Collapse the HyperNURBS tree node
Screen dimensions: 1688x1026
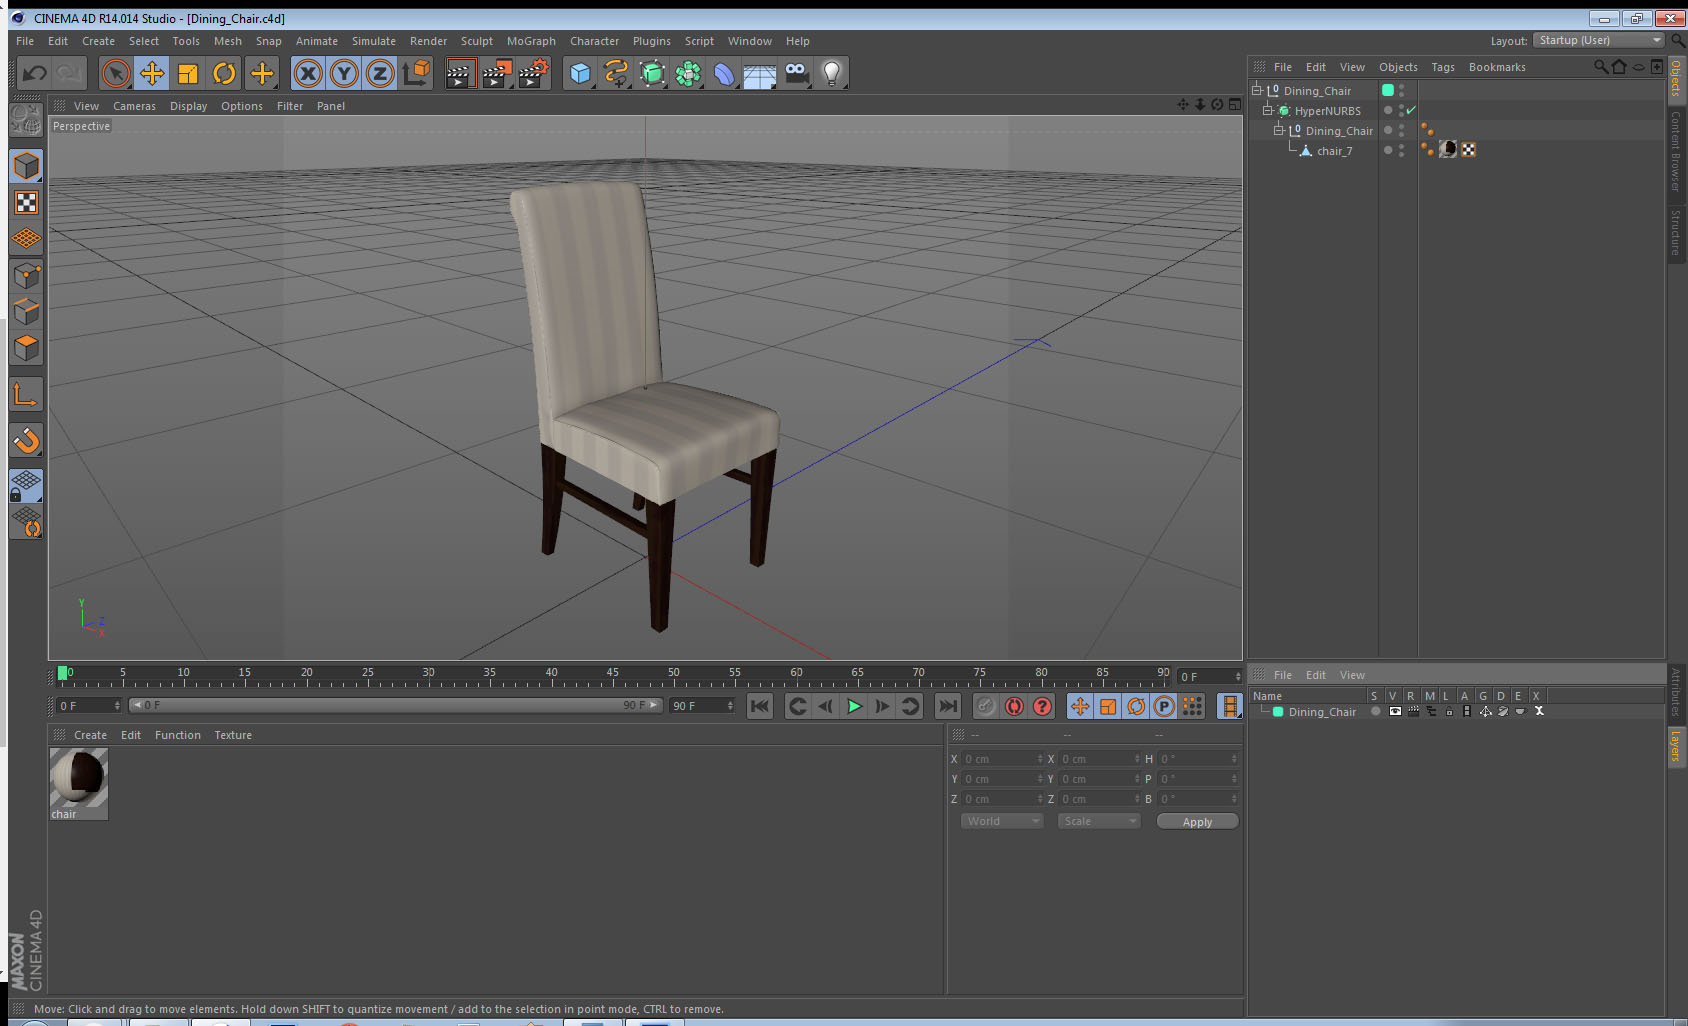click(1267, 110)
